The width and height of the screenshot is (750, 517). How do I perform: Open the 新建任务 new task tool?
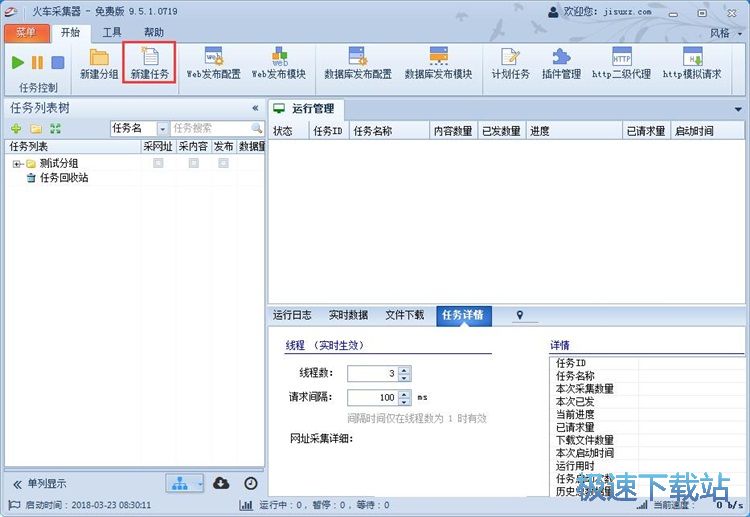[150, 63]
